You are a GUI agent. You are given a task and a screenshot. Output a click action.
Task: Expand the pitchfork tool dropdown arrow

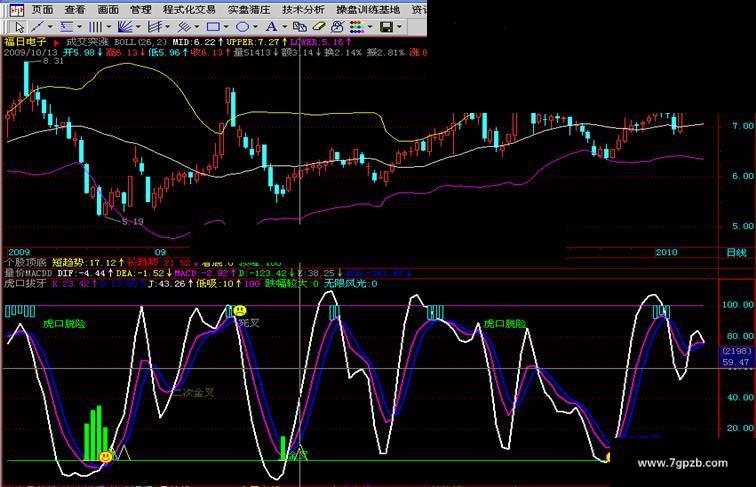tap(167, 27)
